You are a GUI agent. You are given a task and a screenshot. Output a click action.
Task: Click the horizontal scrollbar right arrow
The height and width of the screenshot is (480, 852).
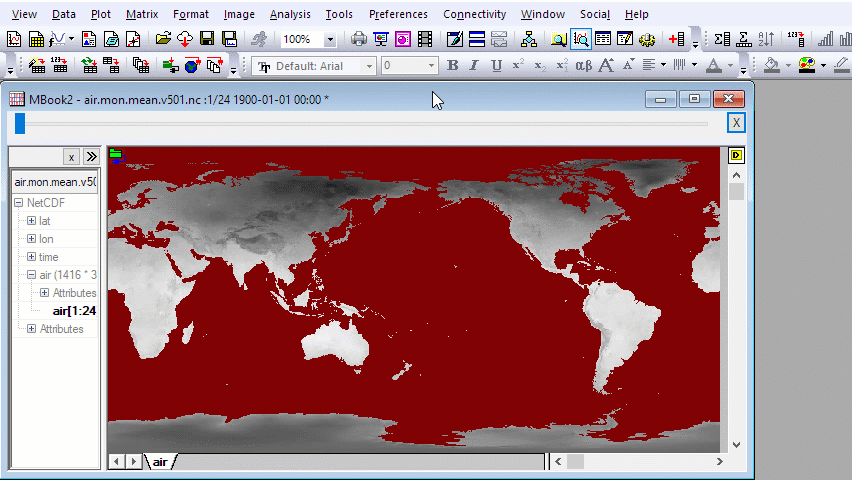coord(719,462)
